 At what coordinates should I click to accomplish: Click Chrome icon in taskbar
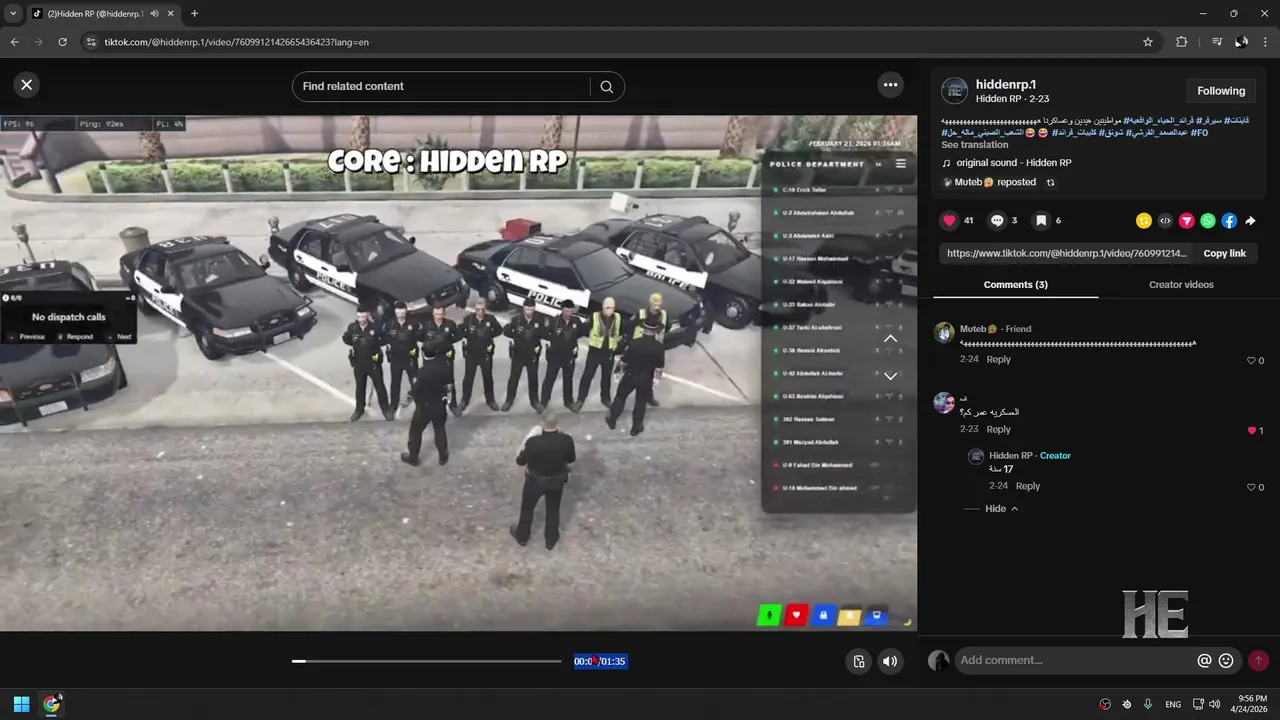[52, 704]
